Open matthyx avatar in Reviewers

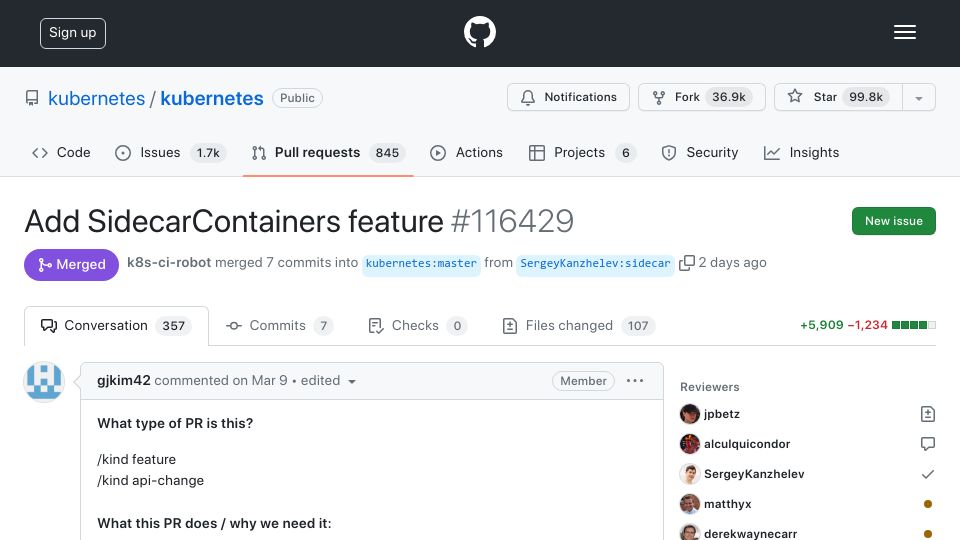(689, 504)
